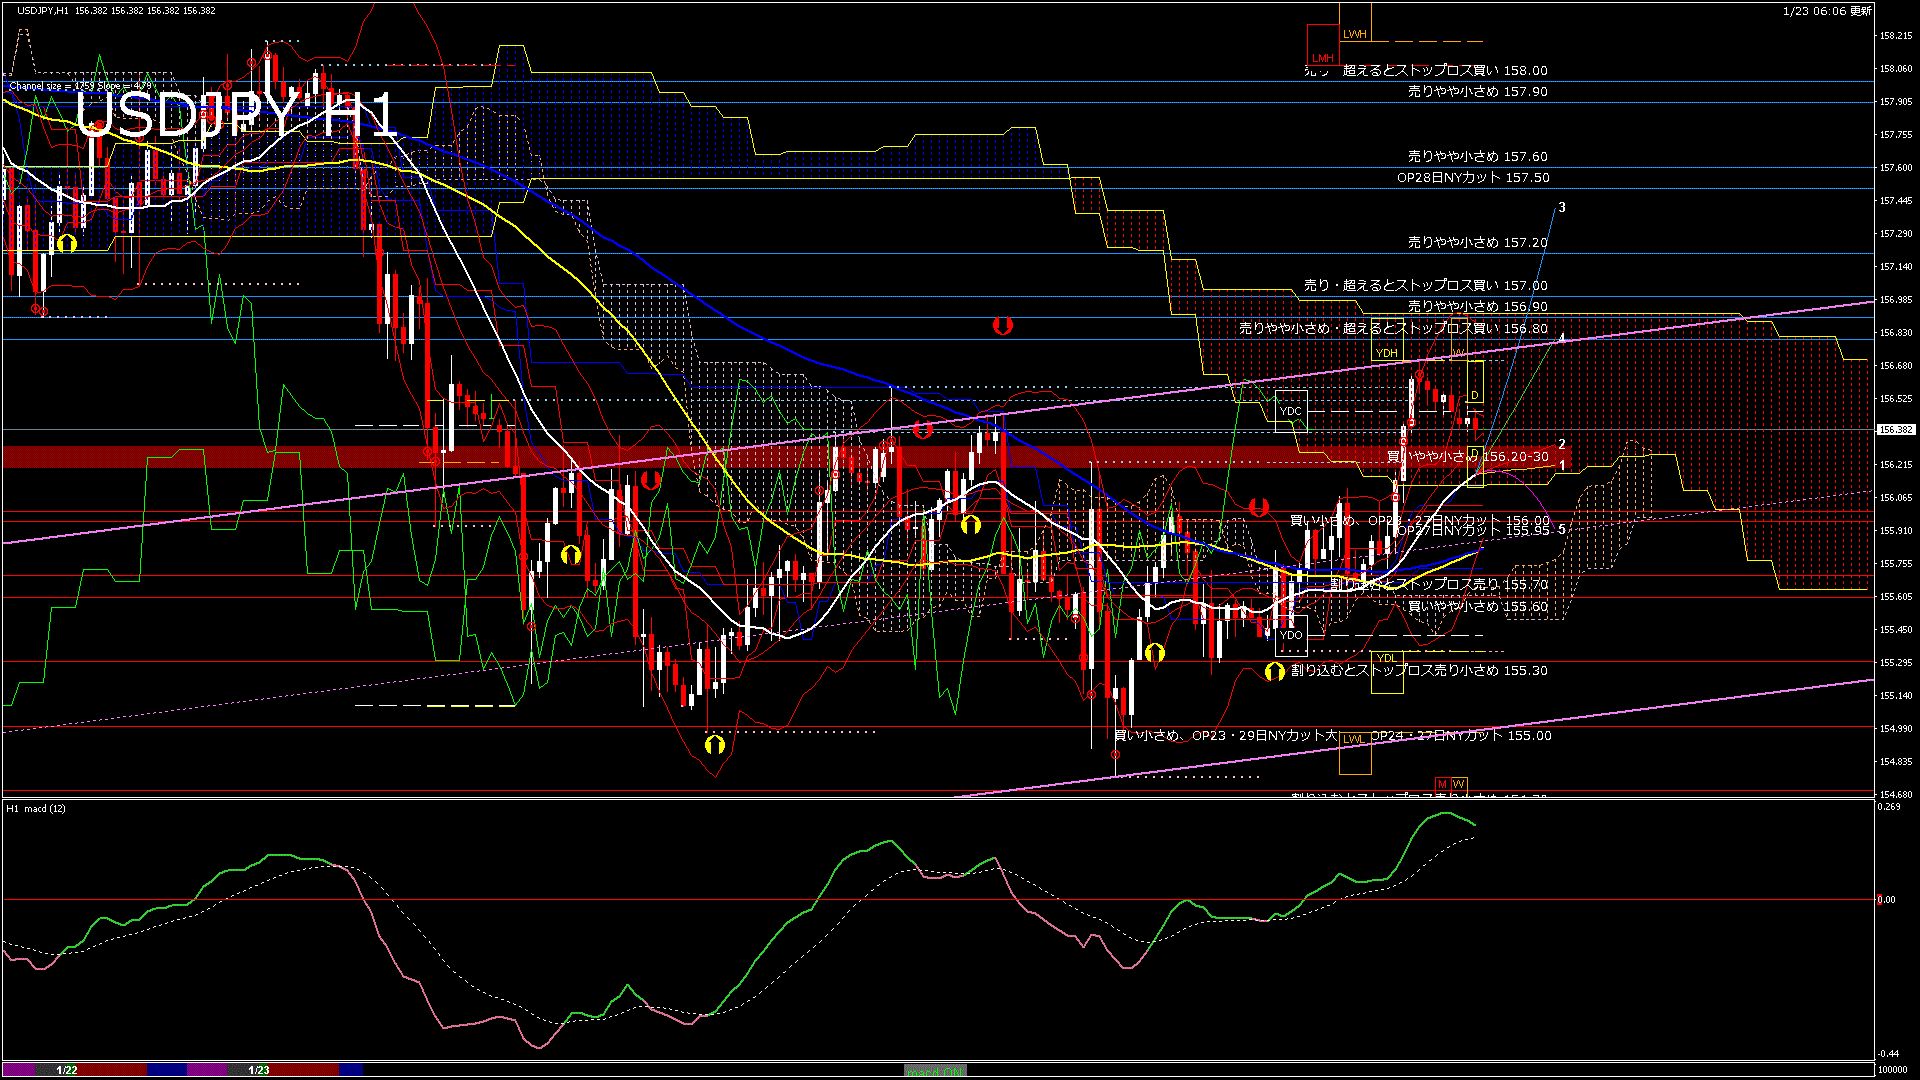1920x1080 pixels.
Task: Click the LWH last week high marker
Action: click(1355, 34)
